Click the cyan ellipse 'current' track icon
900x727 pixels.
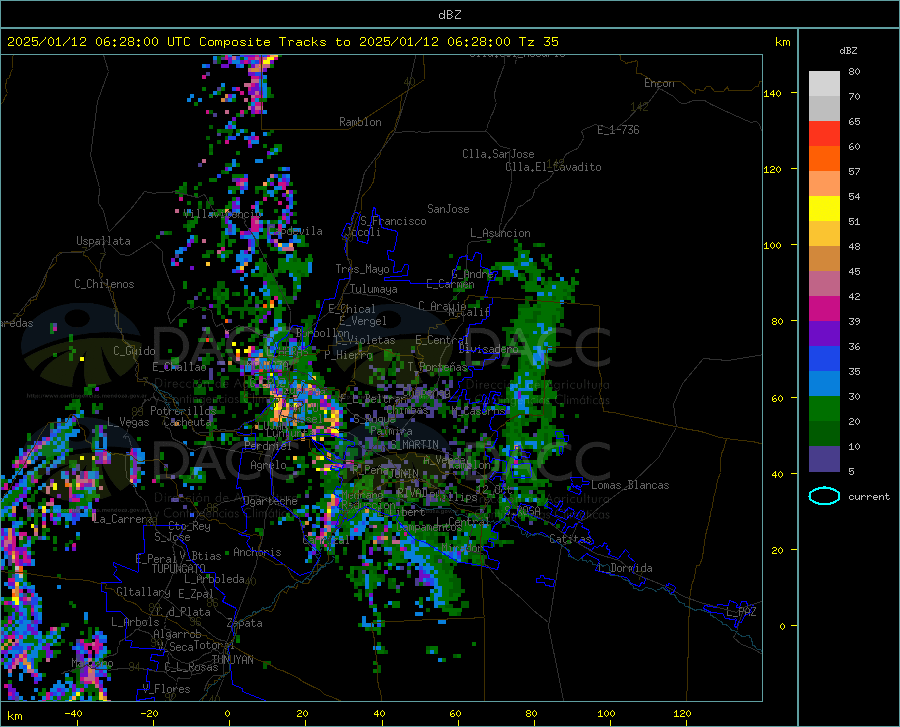[824, 496]
